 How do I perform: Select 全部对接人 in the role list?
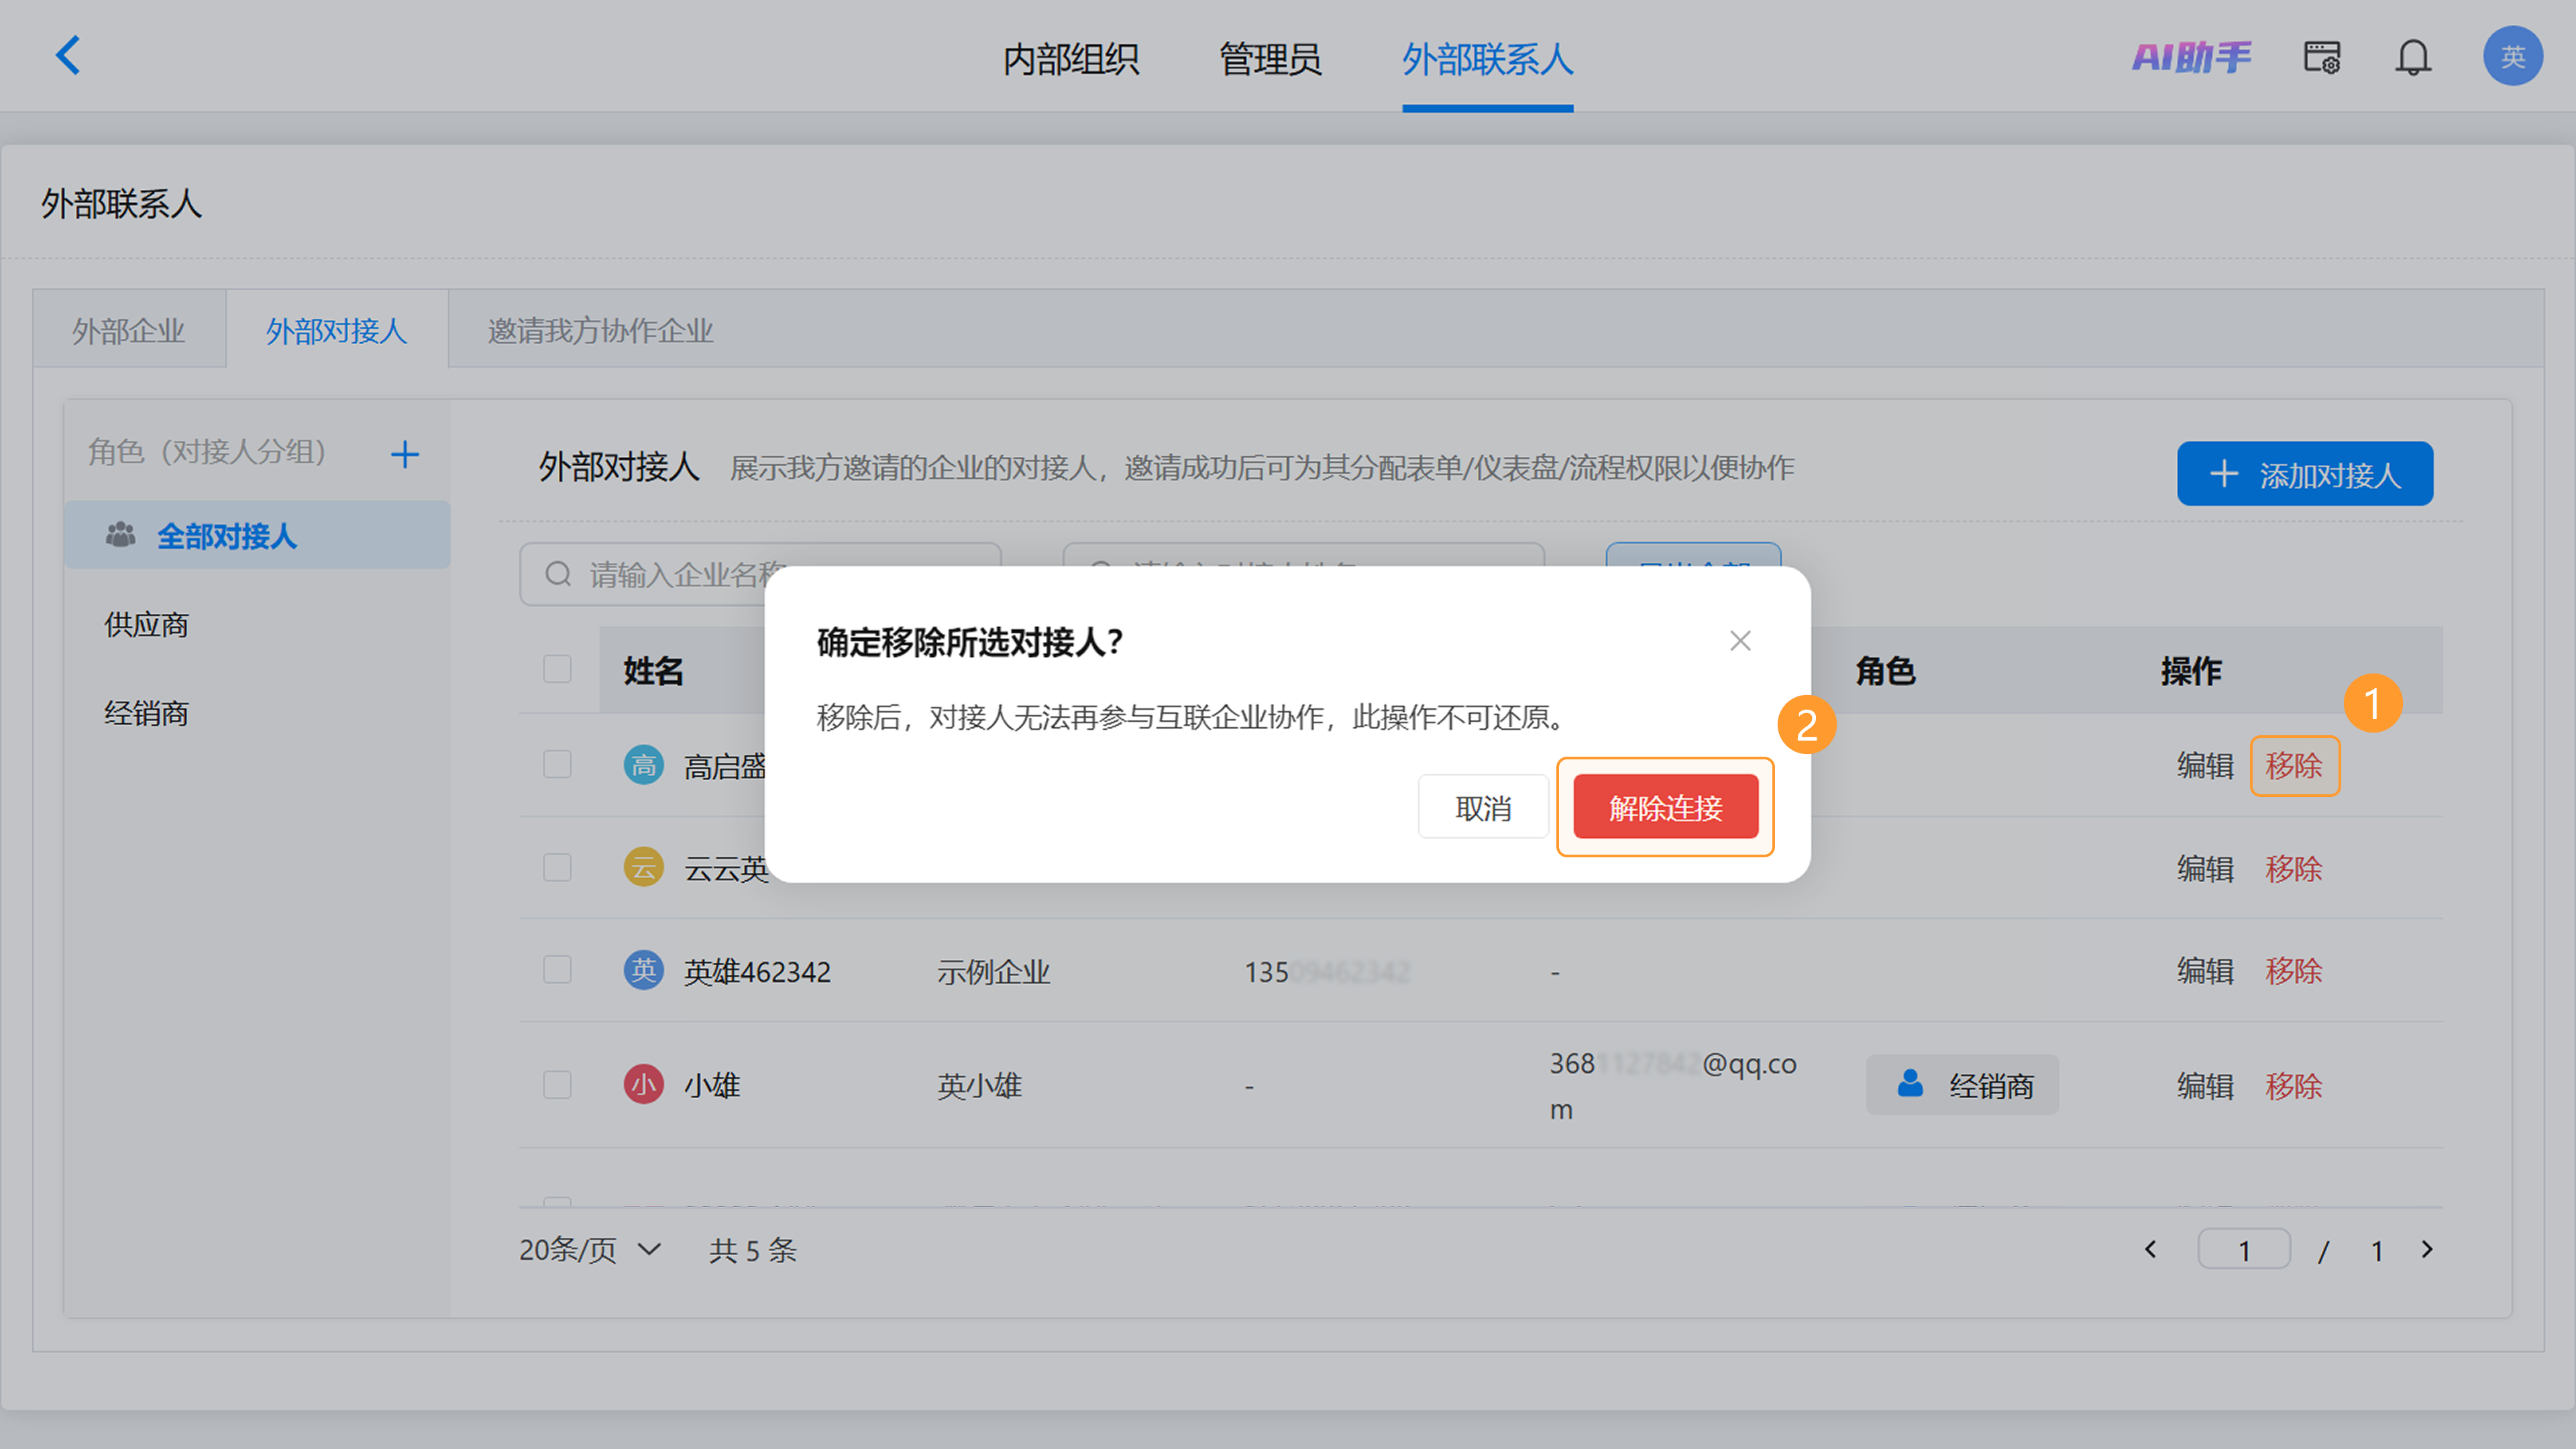tap(257, 536)
